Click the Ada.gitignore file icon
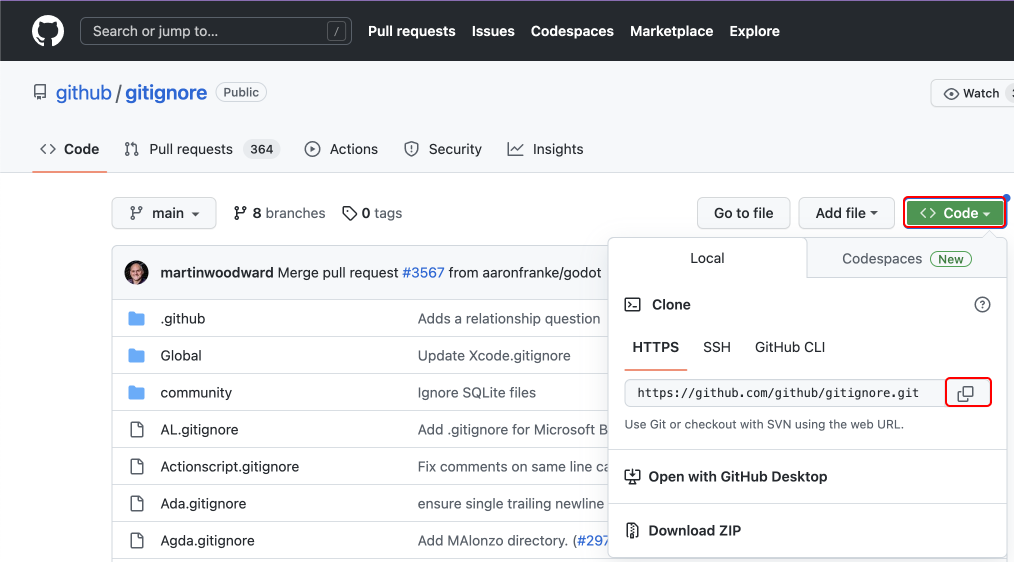 click(136, 503)
